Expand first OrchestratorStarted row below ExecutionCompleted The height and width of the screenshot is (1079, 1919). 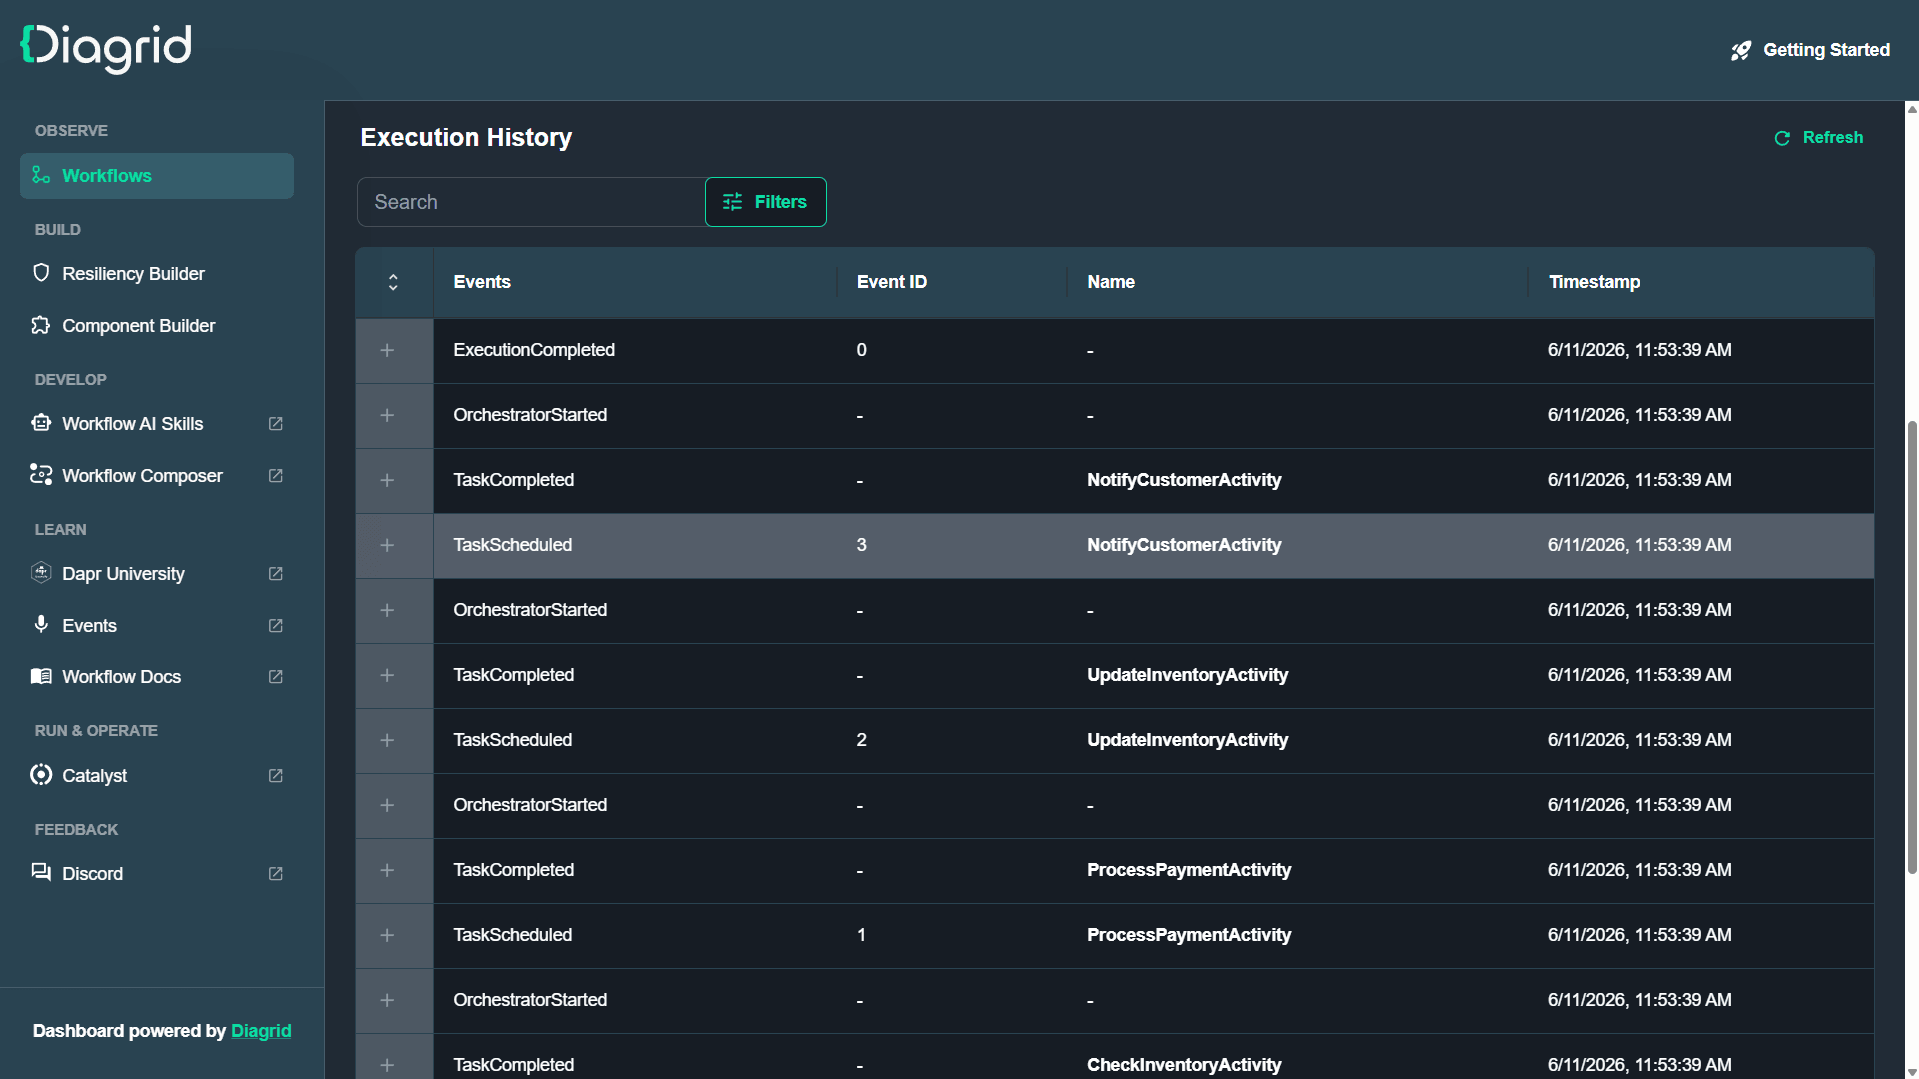(x=387, y=415)
